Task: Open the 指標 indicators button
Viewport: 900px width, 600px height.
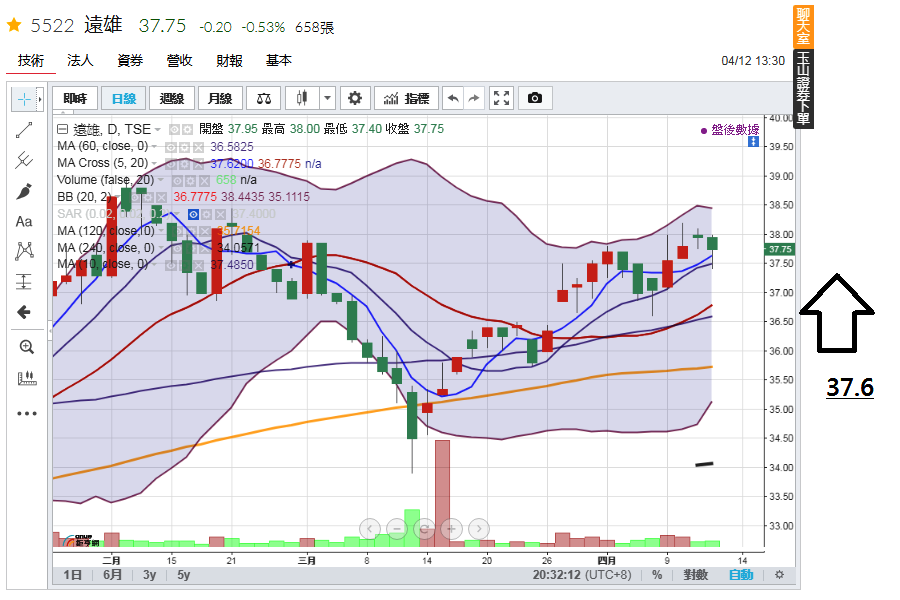Action: tap(406, 98)
